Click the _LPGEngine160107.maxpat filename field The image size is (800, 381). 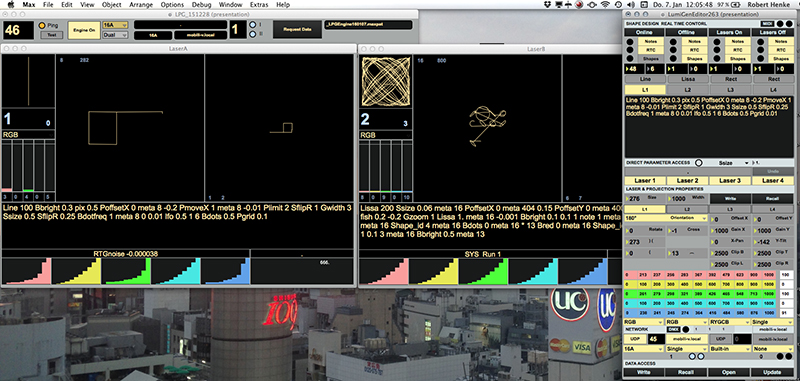[368, 25]
